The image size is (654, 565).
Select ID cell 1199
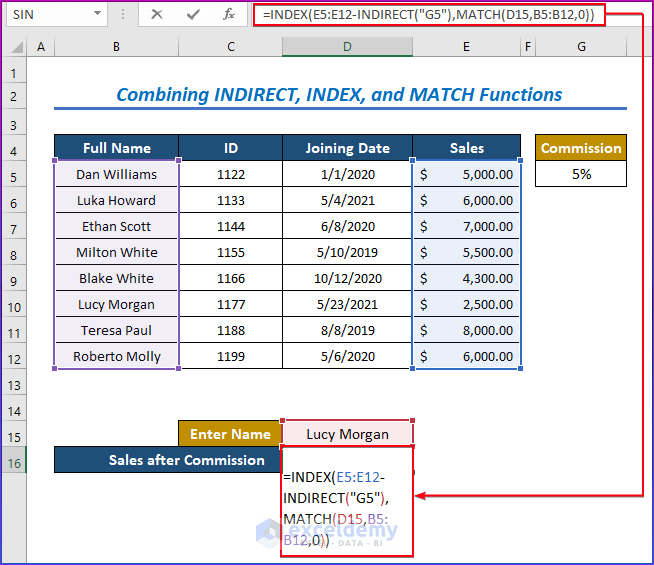pyautogui.click(x=231, y=357)
